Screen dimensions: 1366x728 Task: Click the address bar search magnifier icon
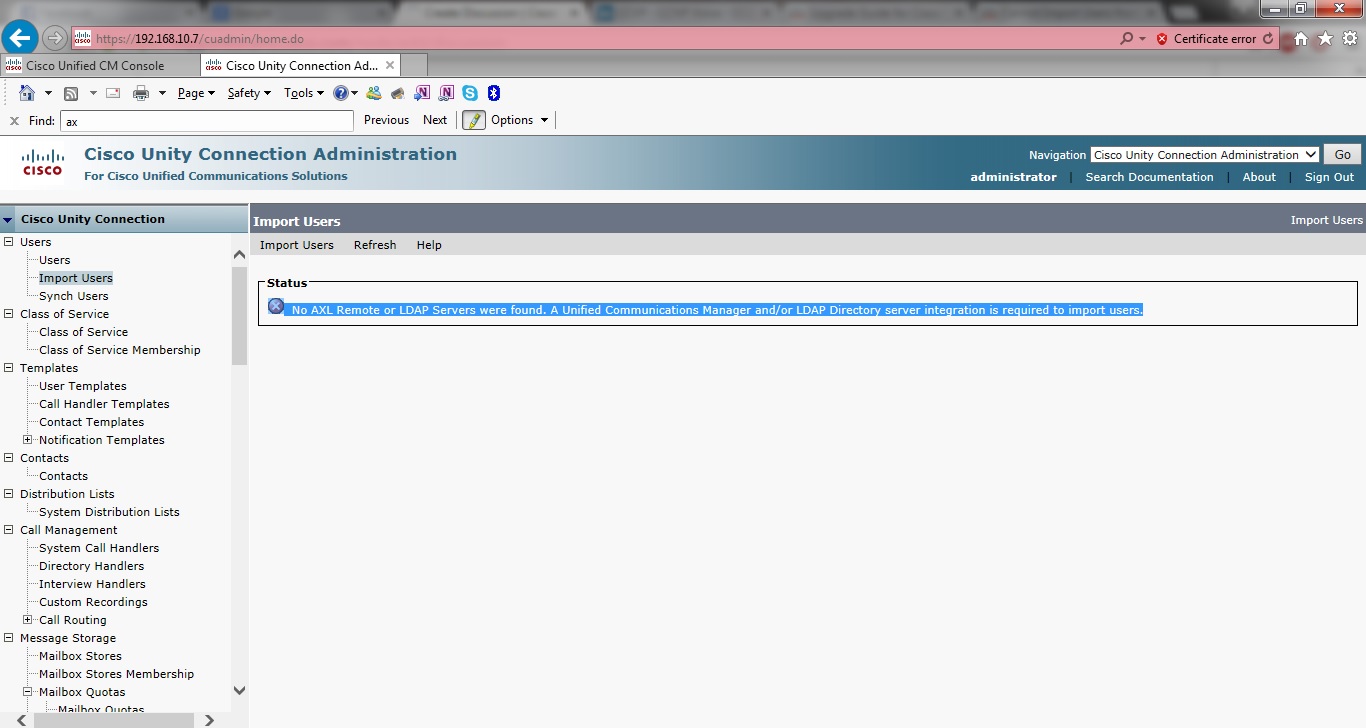pos(1127,38)
